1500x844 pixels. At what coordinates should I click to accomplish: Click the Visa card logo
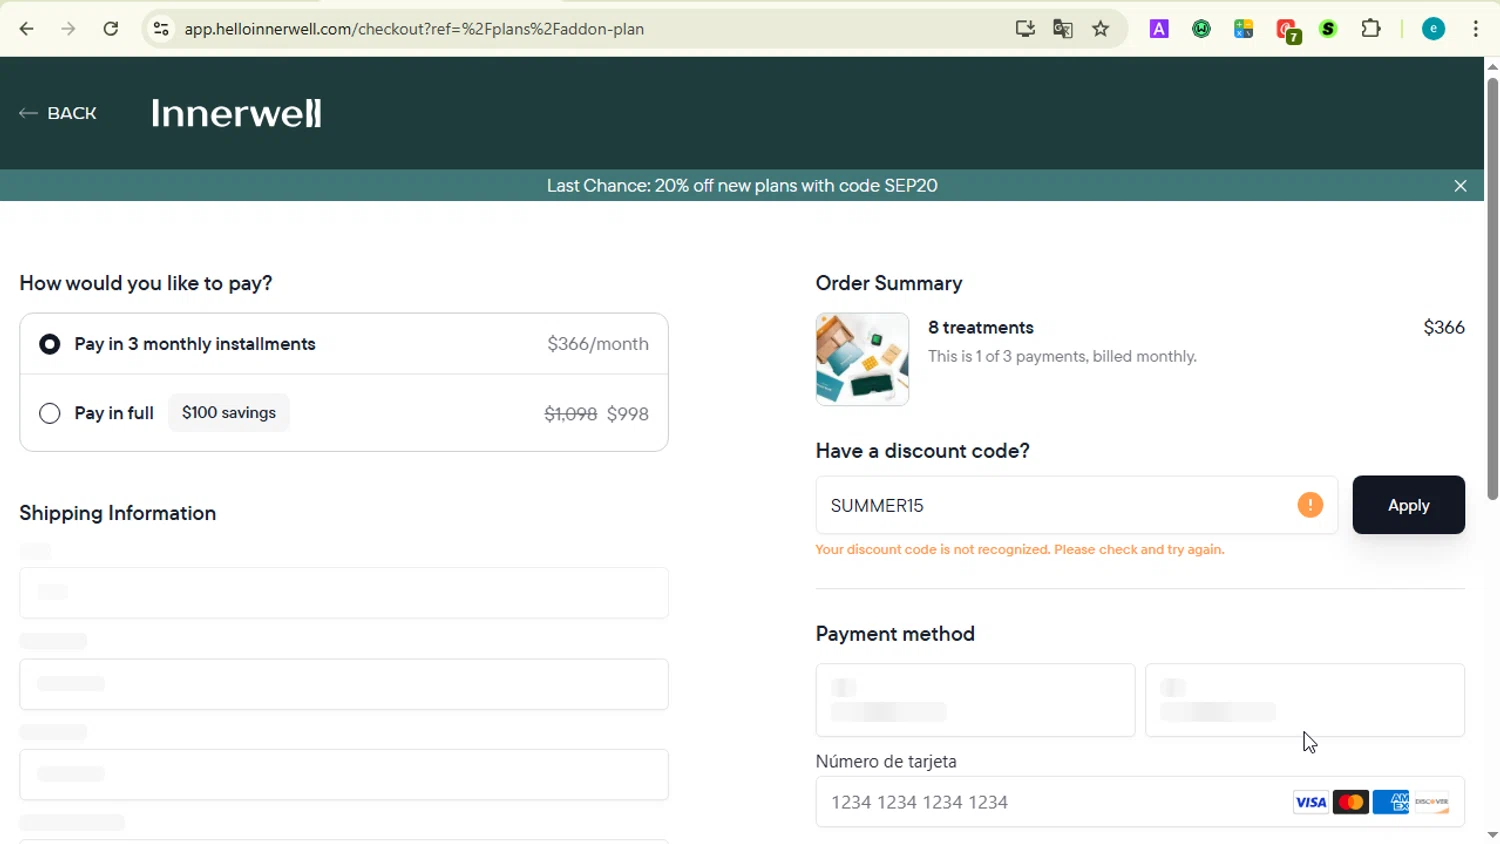pyautogui.click(x=1310, y=802)
